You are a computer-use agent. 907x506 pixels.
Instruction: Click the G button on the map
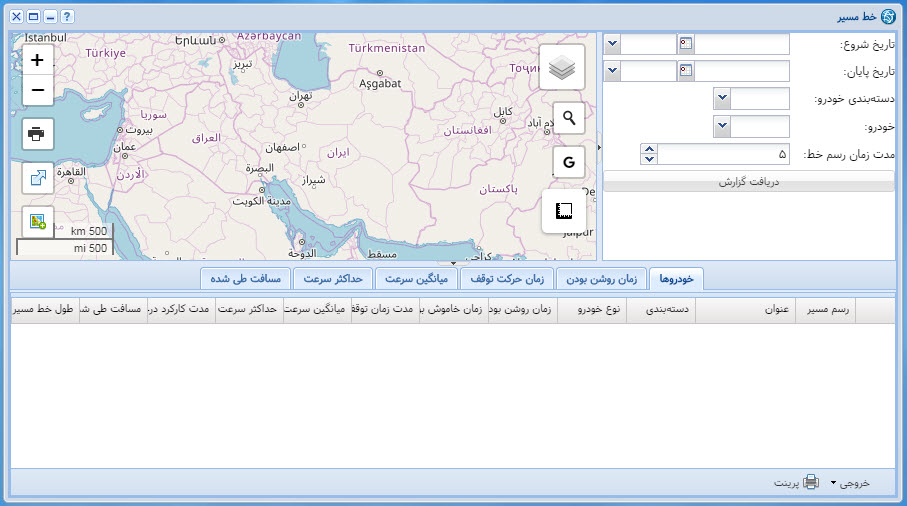(569, 162)
